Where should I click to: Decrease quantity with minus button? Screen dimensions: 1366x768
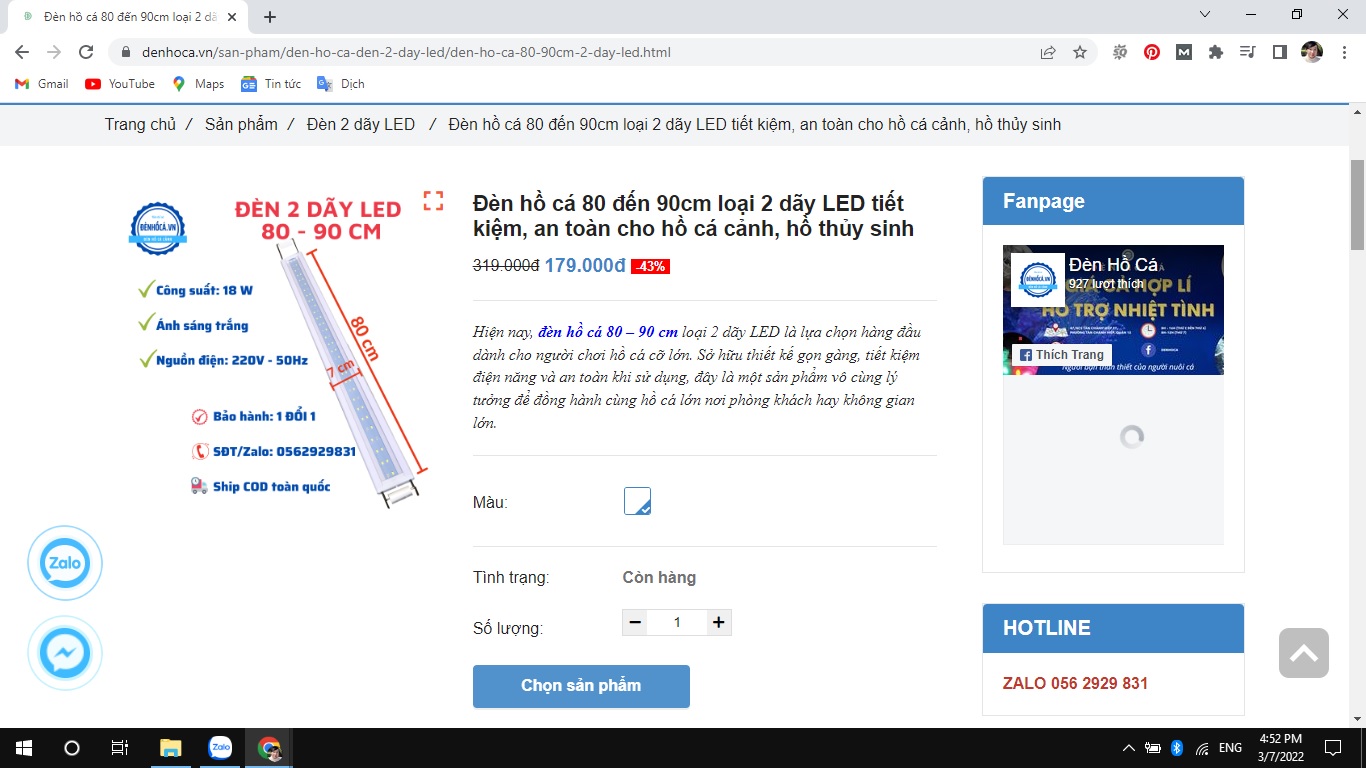(x=635, y=622)
